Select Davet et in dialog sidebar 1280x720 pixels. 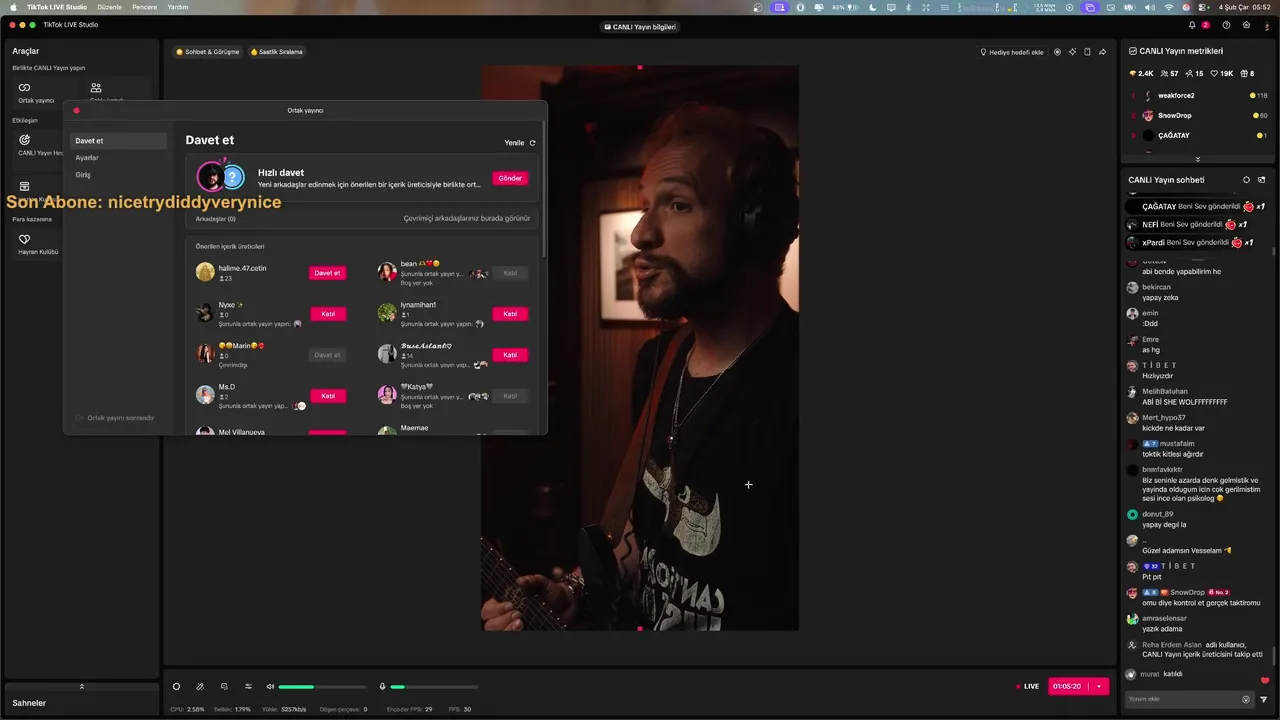[x=118, y=141]
